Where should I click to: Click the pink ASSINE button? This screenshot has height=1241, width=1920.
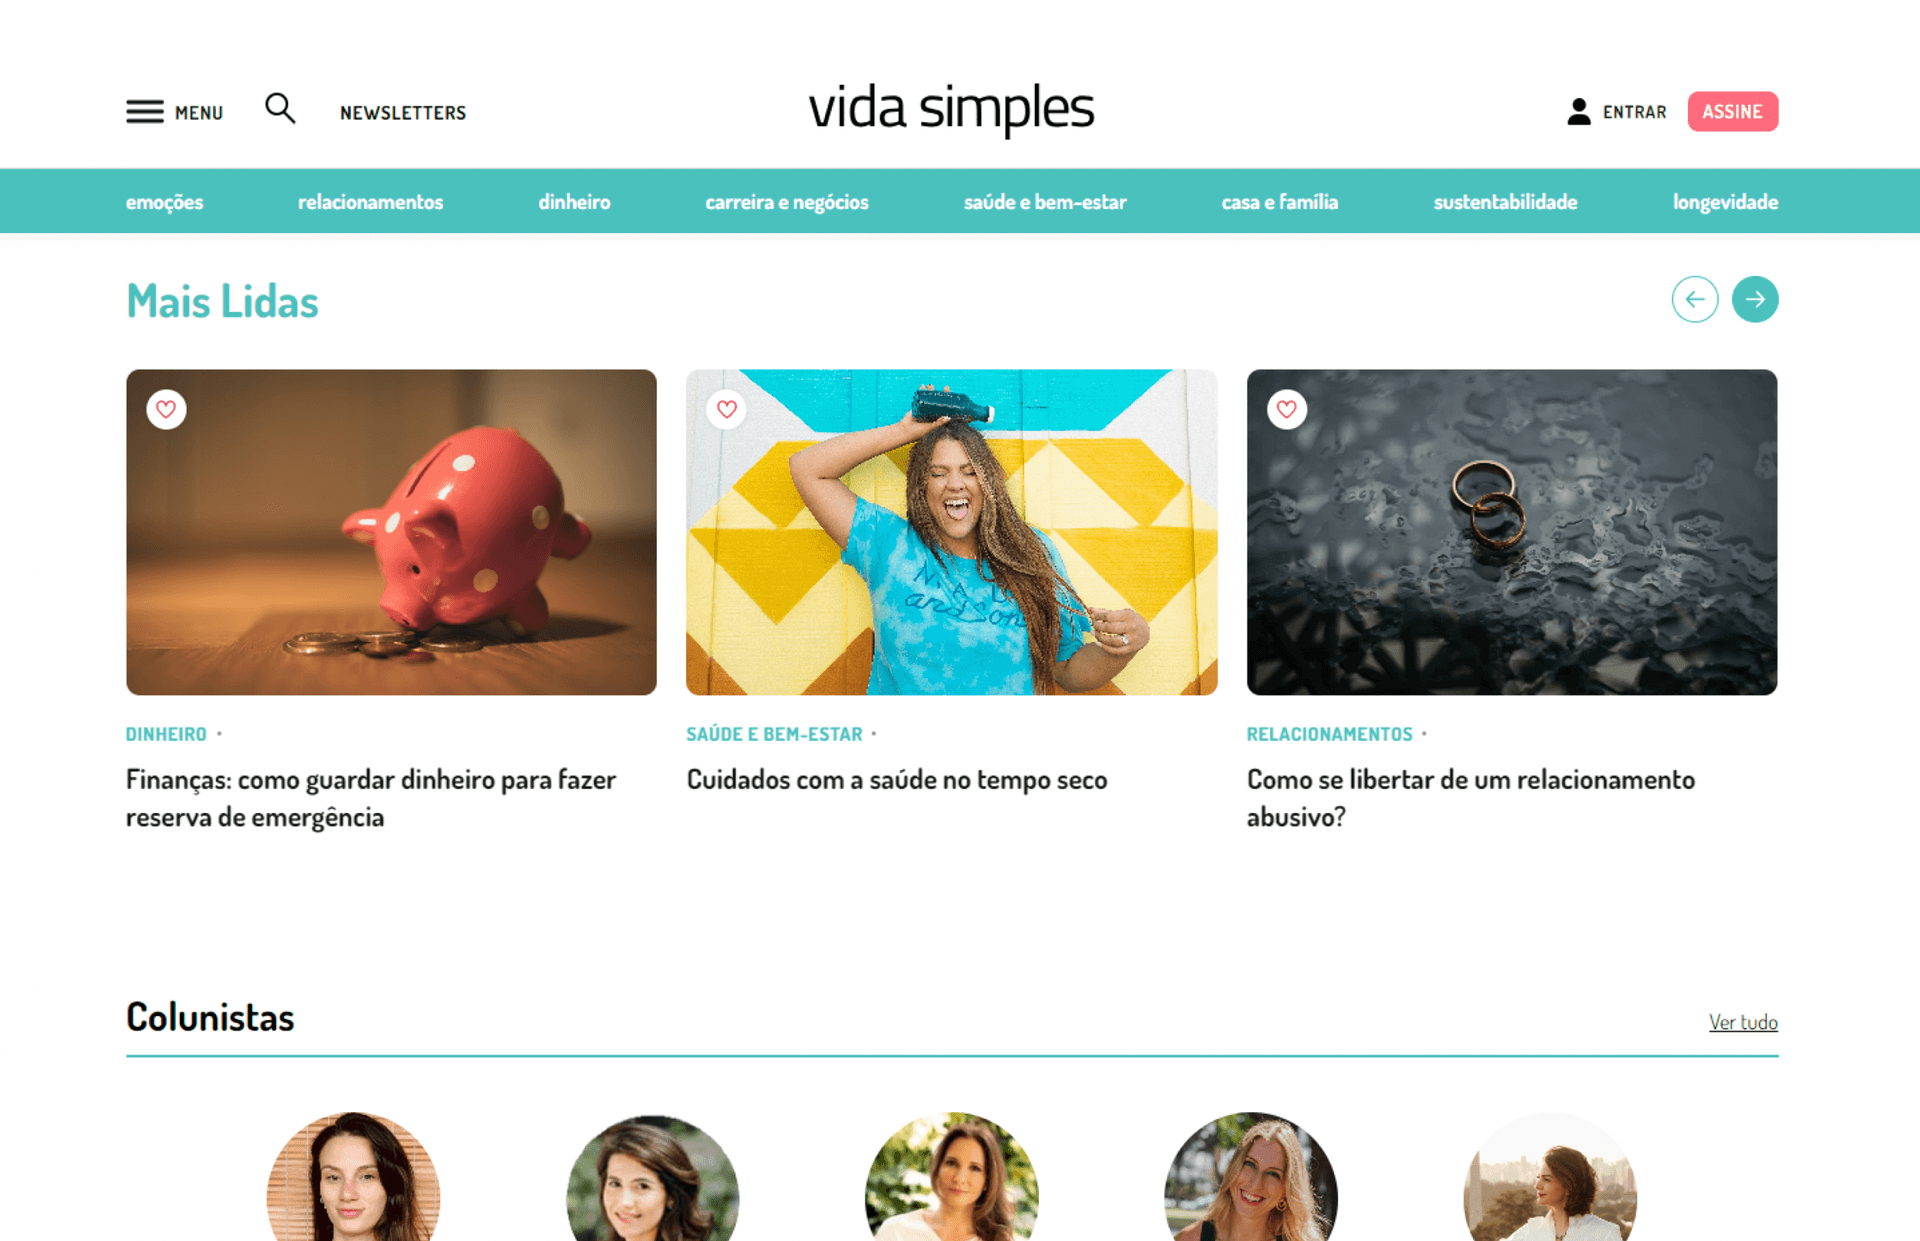point(1732,112)
